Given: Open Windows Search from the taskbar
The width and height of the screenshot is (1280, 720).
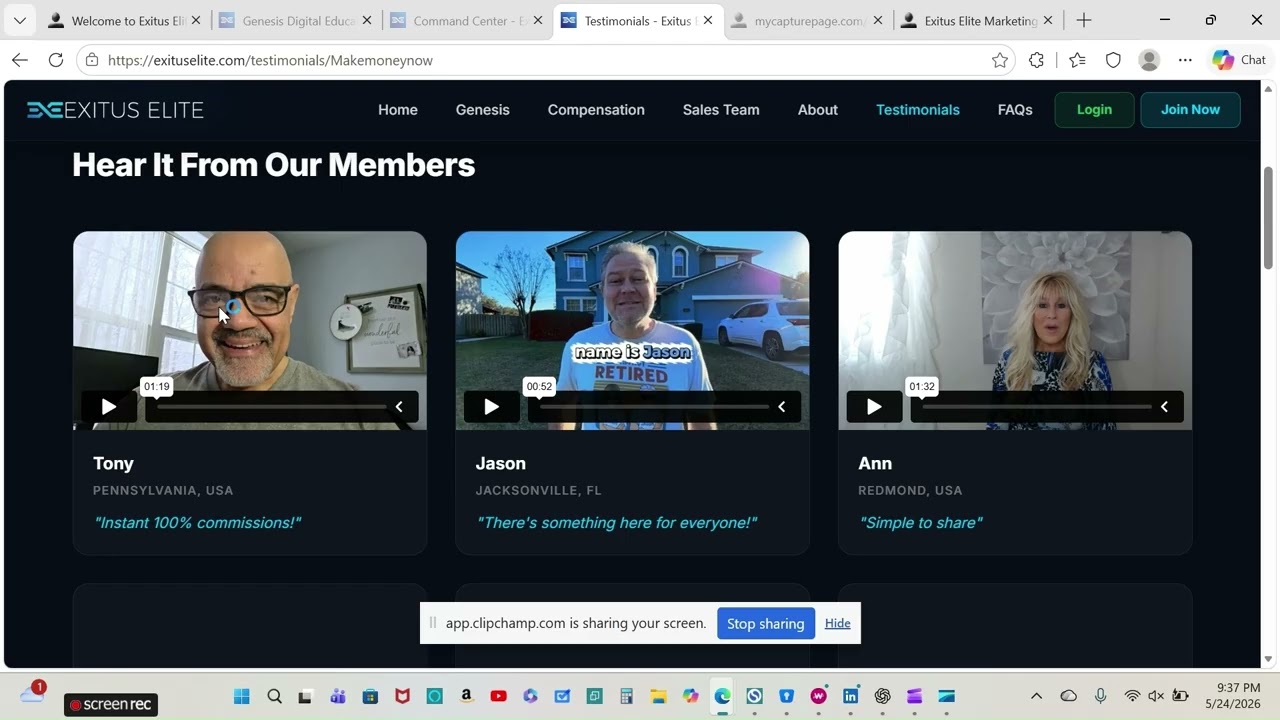Looking at the screenshot, I should pos(274,696).
